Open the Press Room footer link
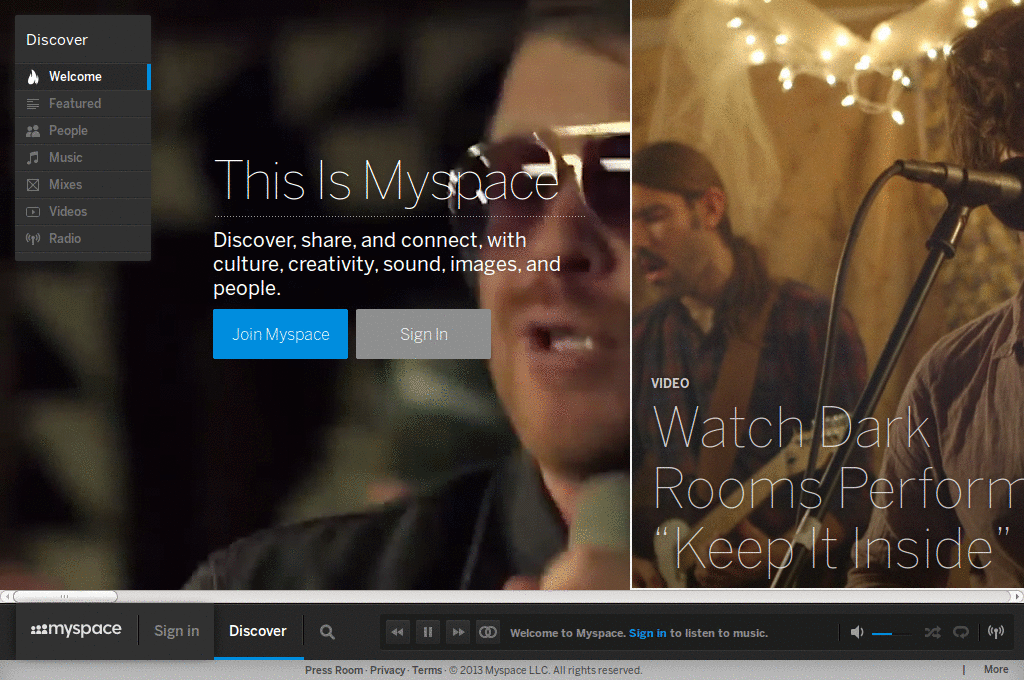 [334, 670]
